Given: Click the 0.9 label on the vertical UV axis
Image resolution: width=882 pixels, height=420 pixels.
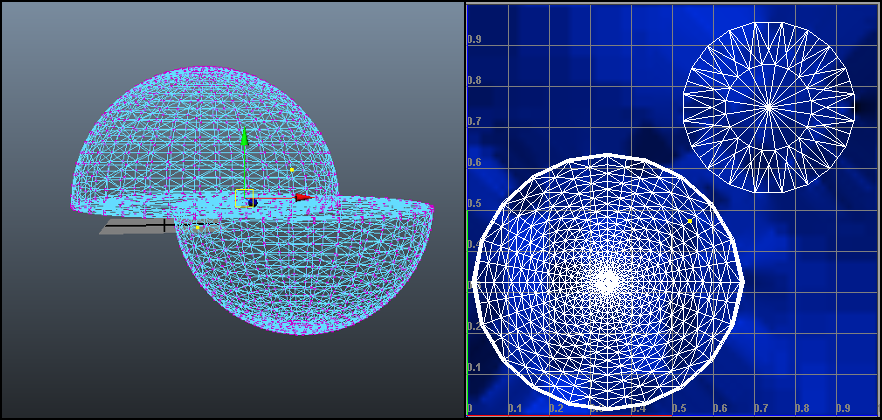Looking at the screenshot, I should pyautogui.click(x=477, y=39).
